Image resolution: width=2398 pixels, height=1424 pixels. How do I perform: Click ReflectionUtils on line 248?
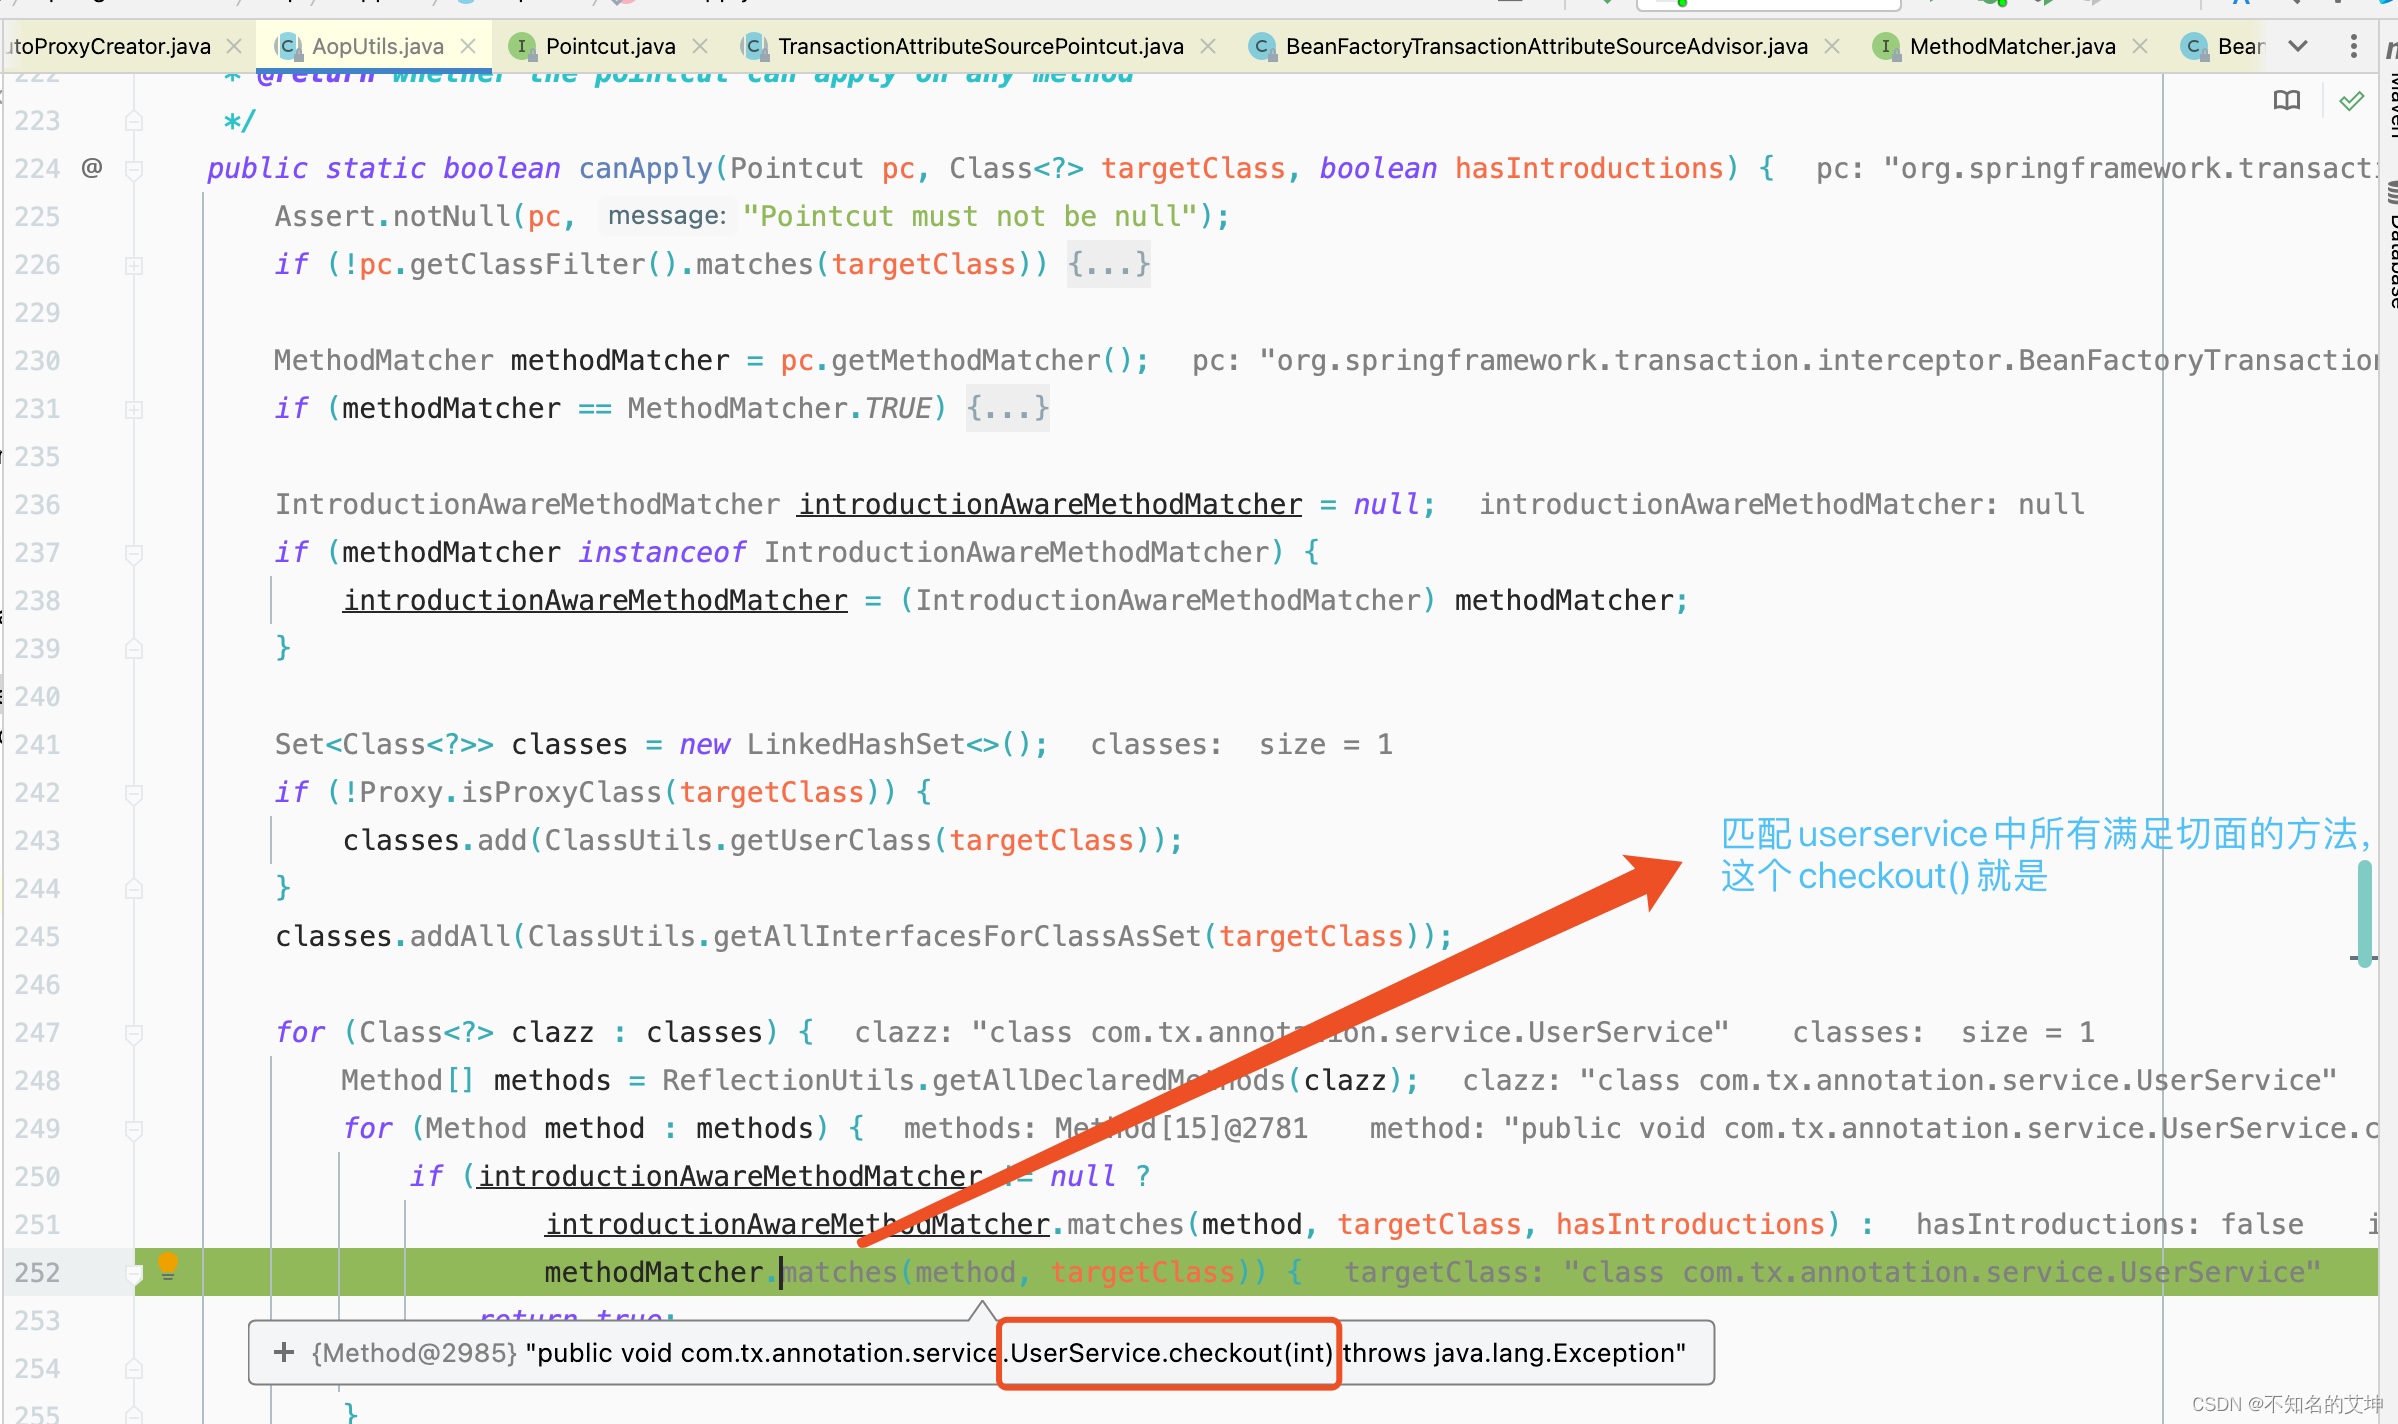(788, 1080)
